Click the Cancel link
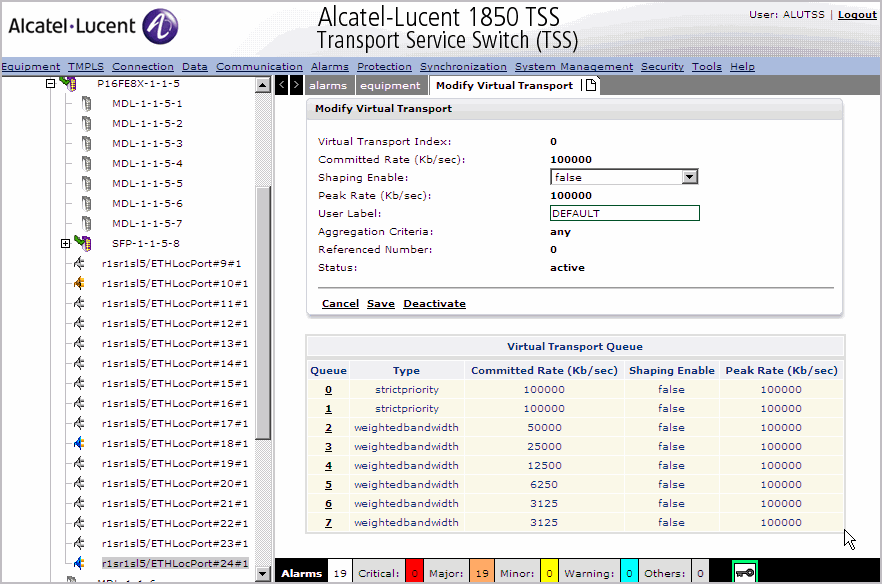The width and height of the screenshot is (882, 584). [x=340, y=304]
